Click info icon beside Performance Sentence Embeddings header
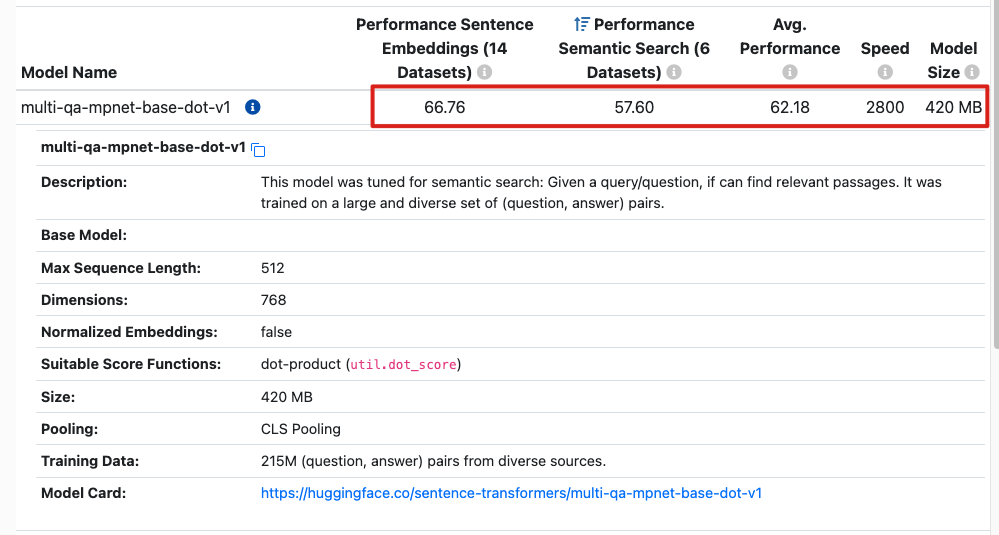999x535 pixels. pyautogui.click(x=485, y=73)
